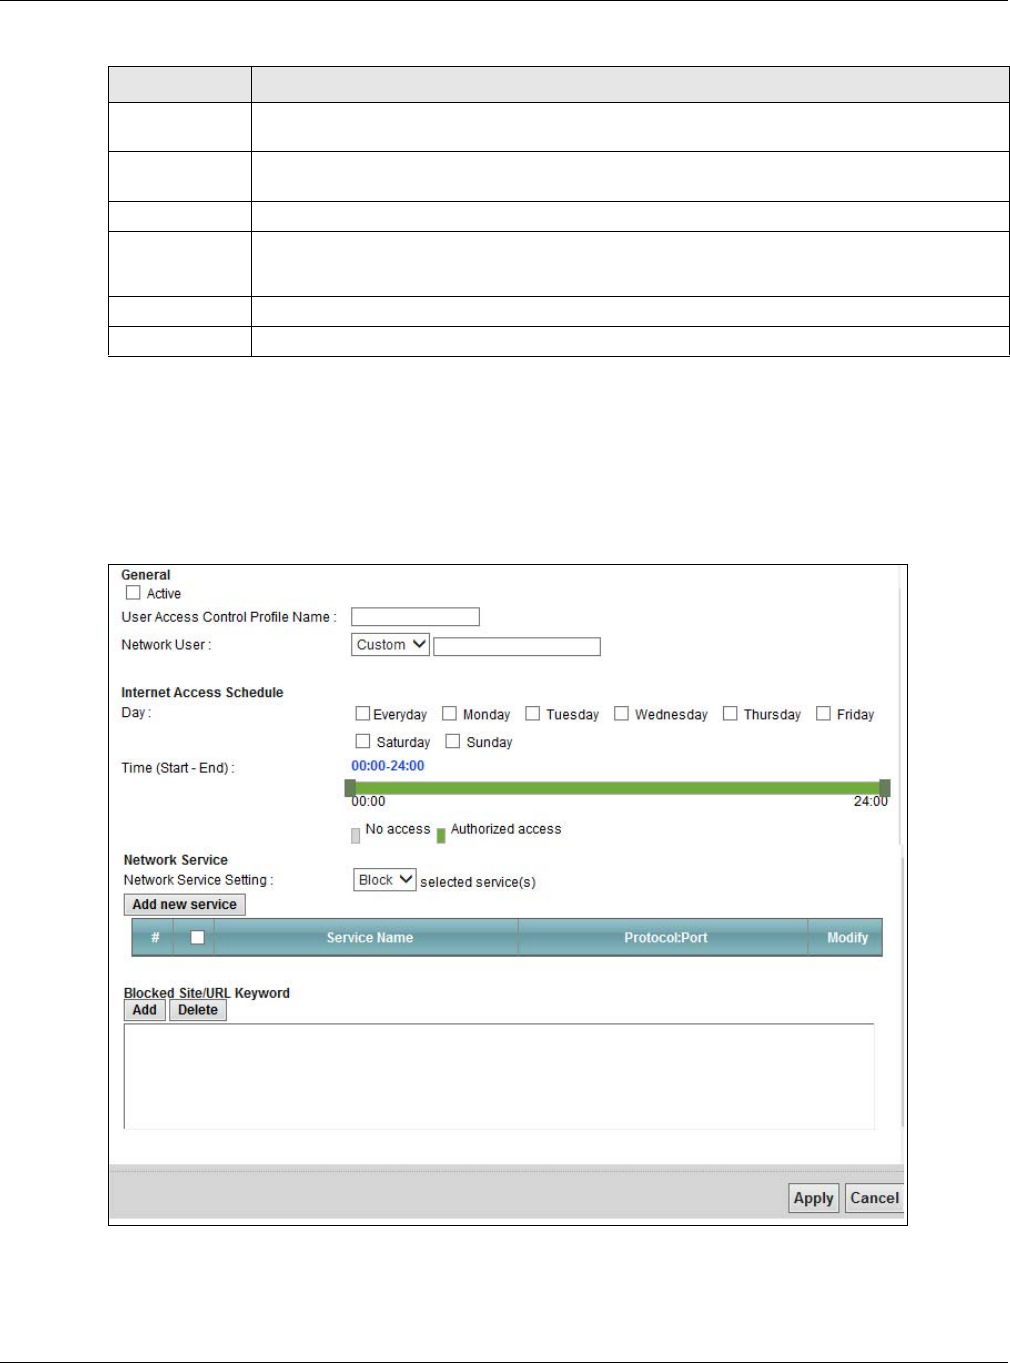Screen dimensions: 1010x1363
Task: Select the Wednesday checkbox
Action: pos(621,714)
